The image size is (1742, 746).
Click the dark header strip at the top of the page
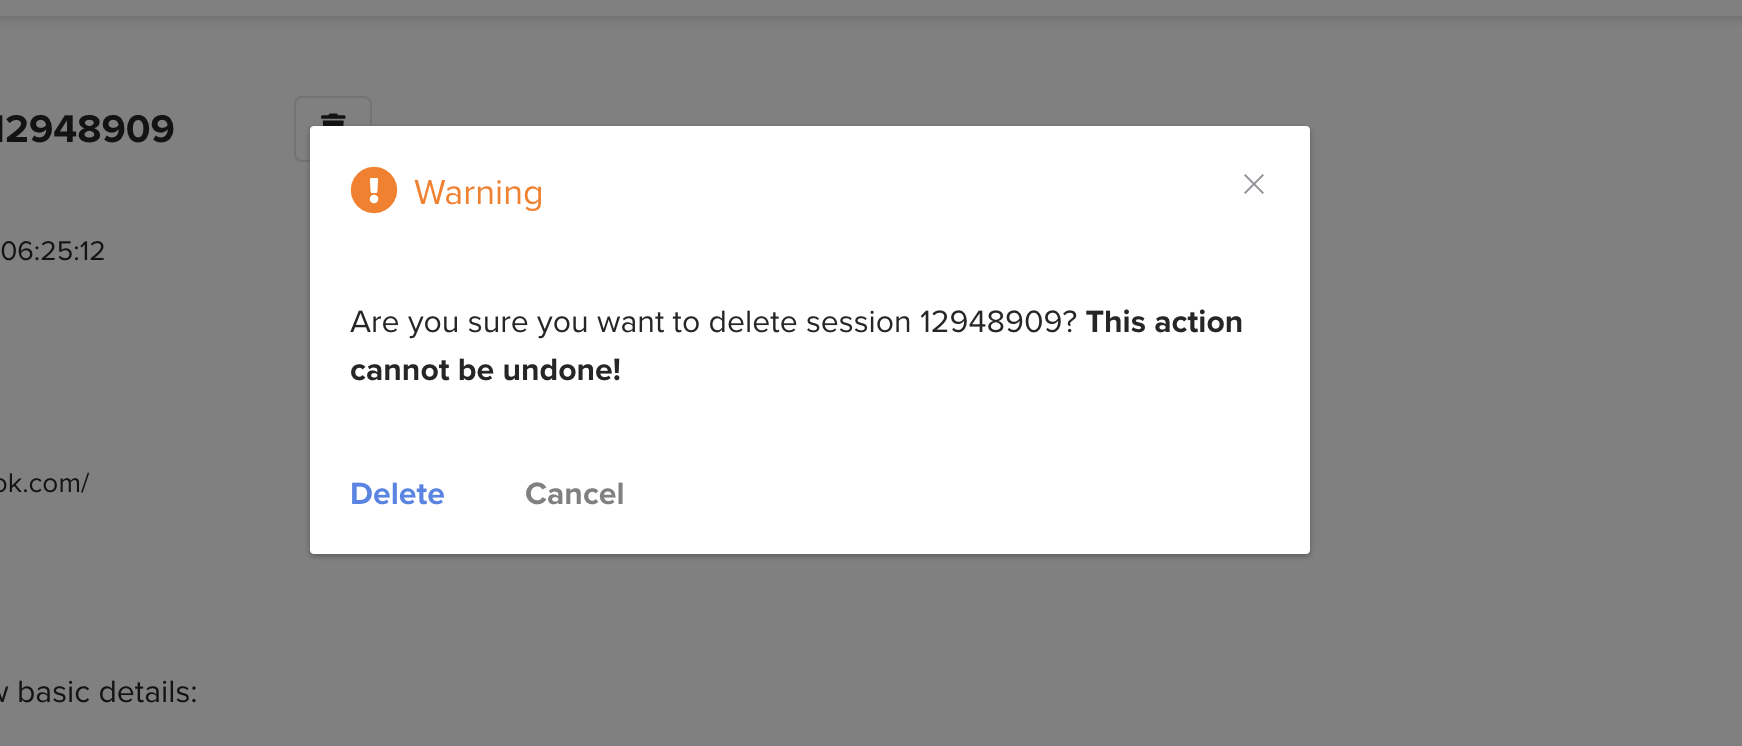click(x=871, y=7)
